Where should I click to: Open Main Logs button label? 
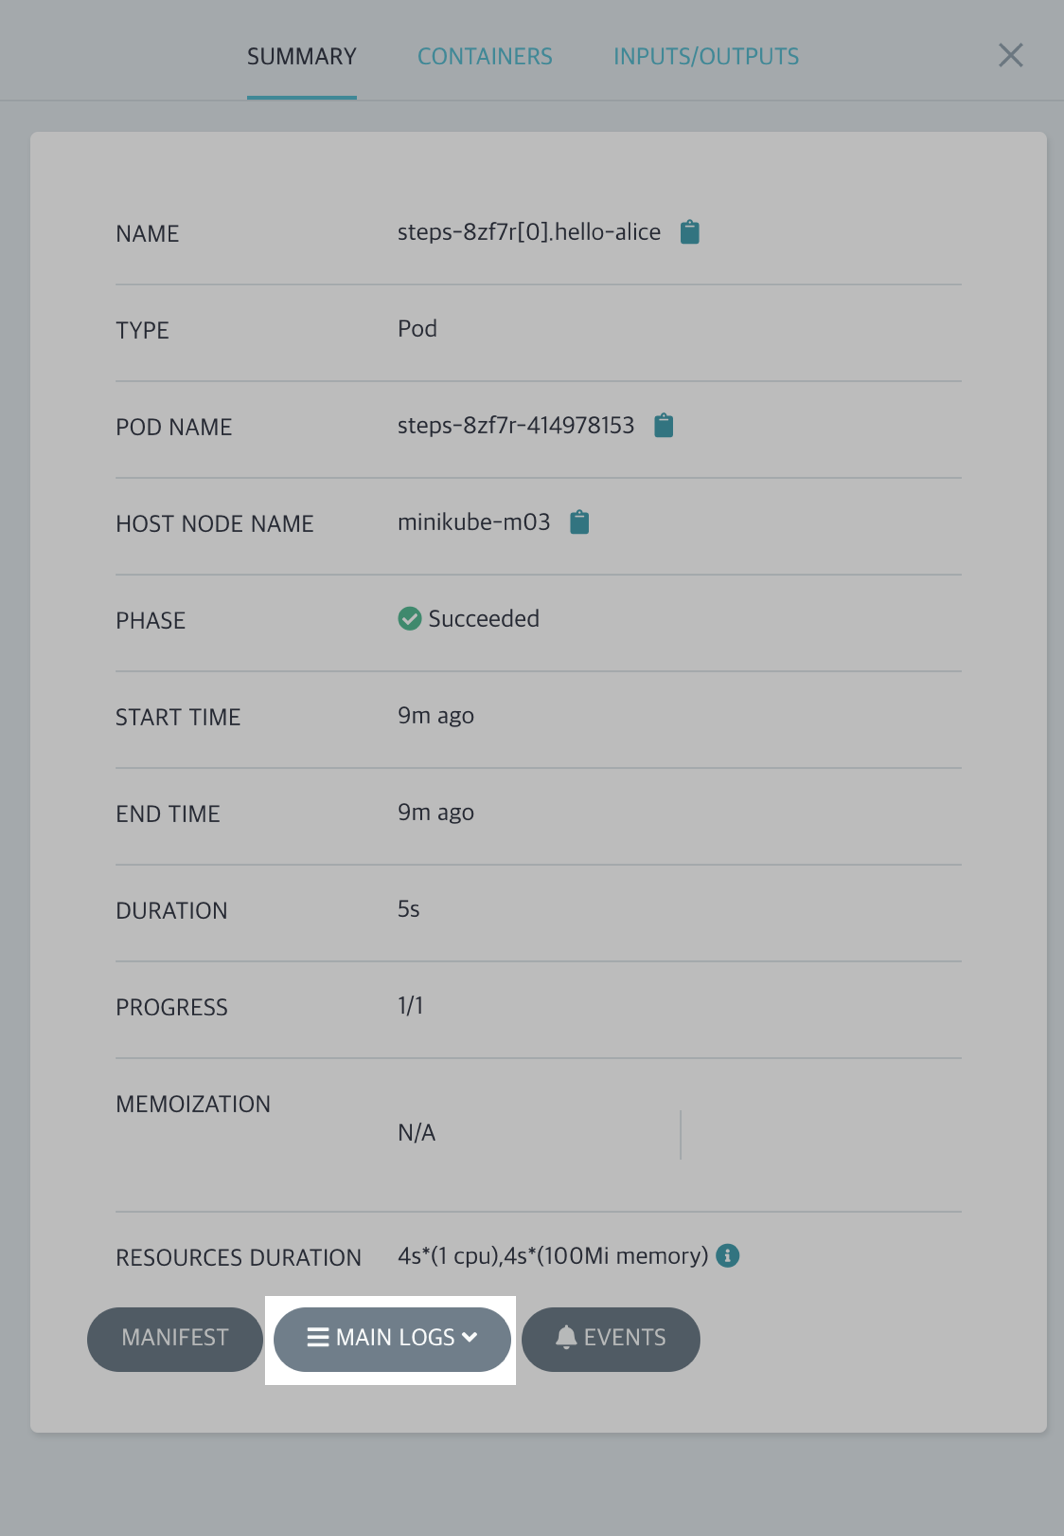[395, 1338]
